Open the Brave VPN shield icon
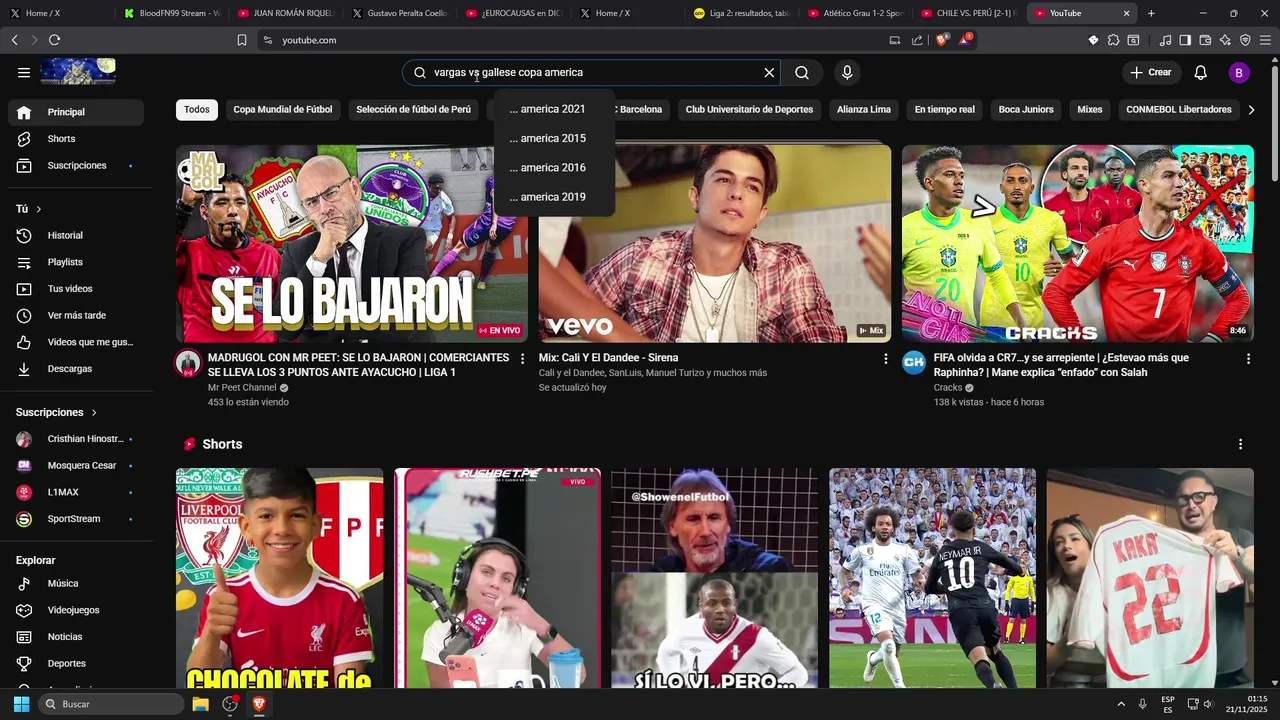The width and height of the screenshot is (1280, 720). click(x=1245, y=40)
